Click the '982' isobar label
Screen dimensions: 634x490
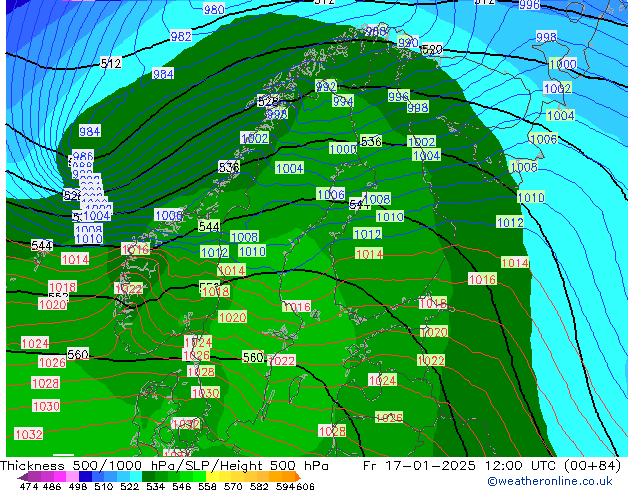coord(181,36)
